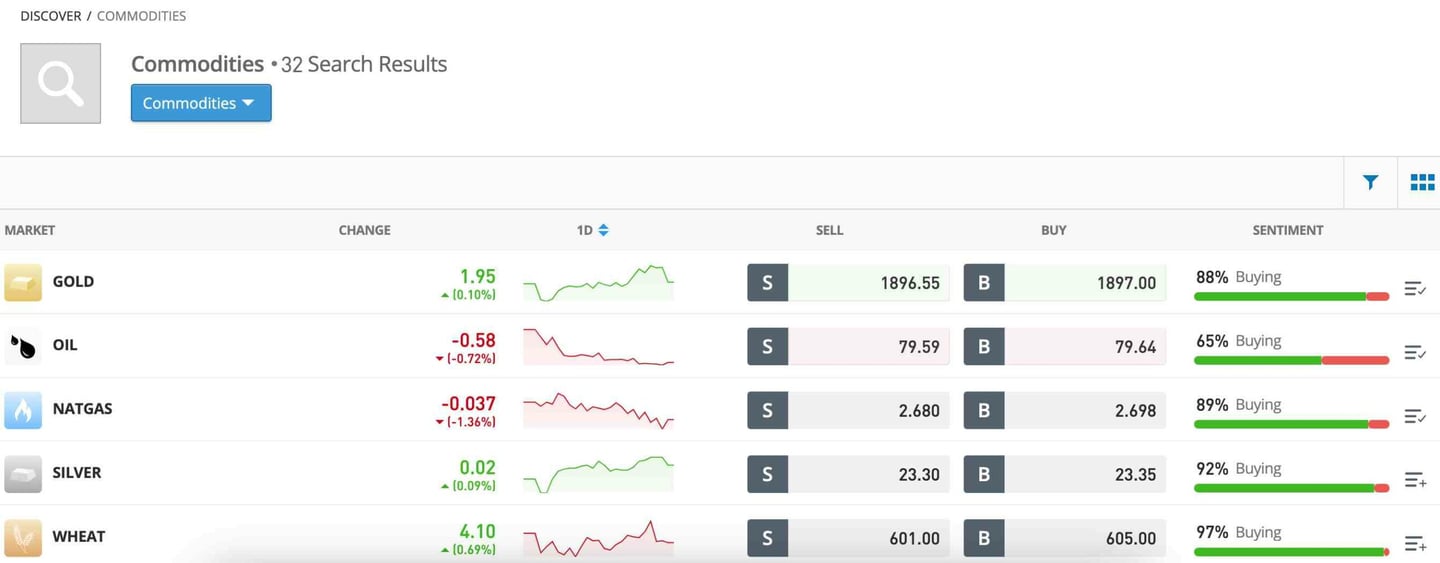Sort by the CHANGE column header
Screen dimensions: 1440x563
coord(364,230)
